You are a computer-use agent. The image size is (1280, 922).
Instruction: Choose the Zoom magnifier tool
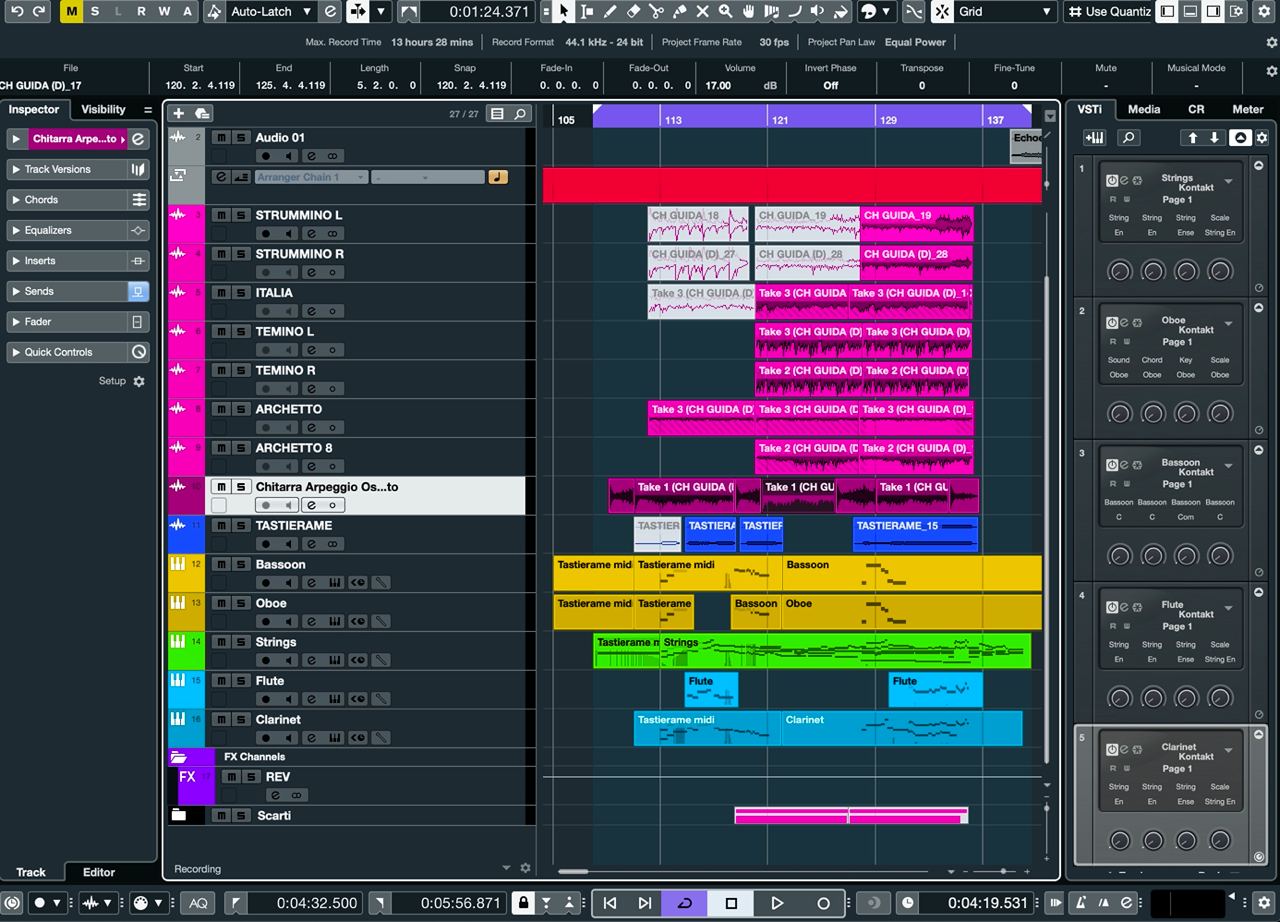(x=725, y=12)
